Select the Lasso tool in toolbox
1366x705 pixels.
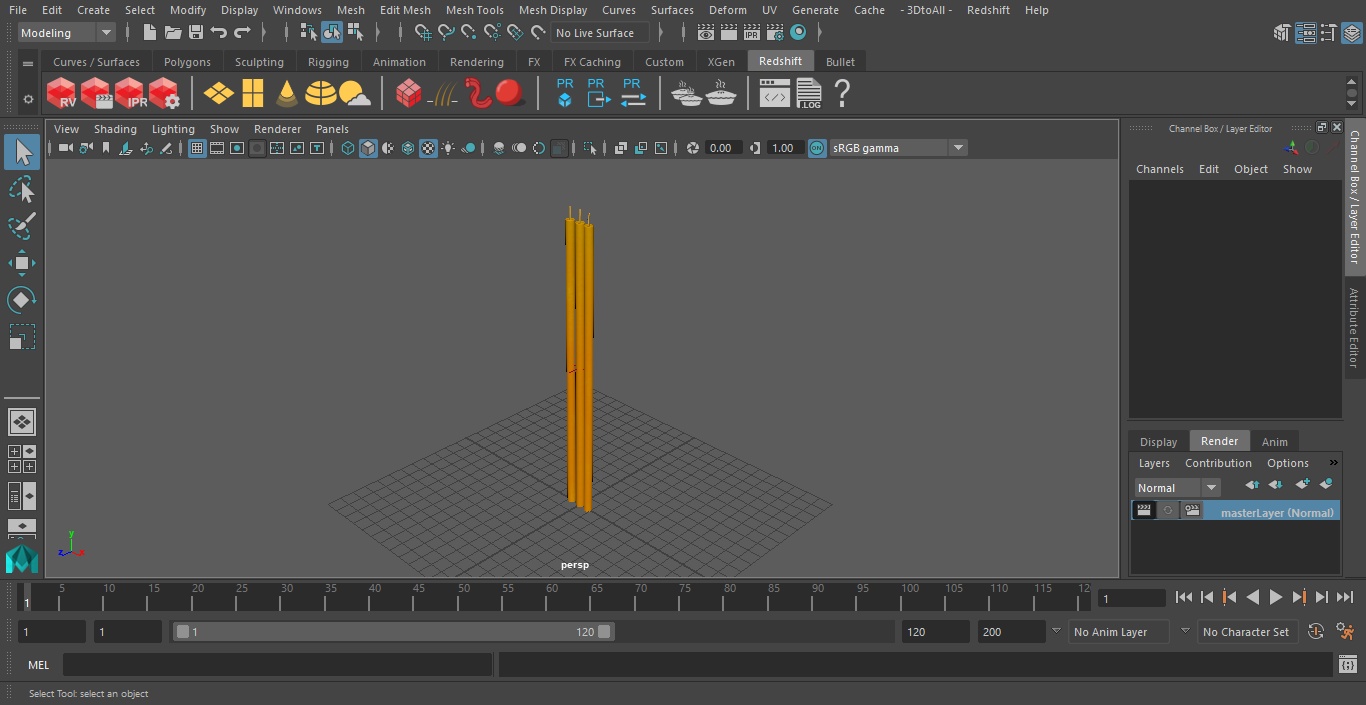(21, 190)
